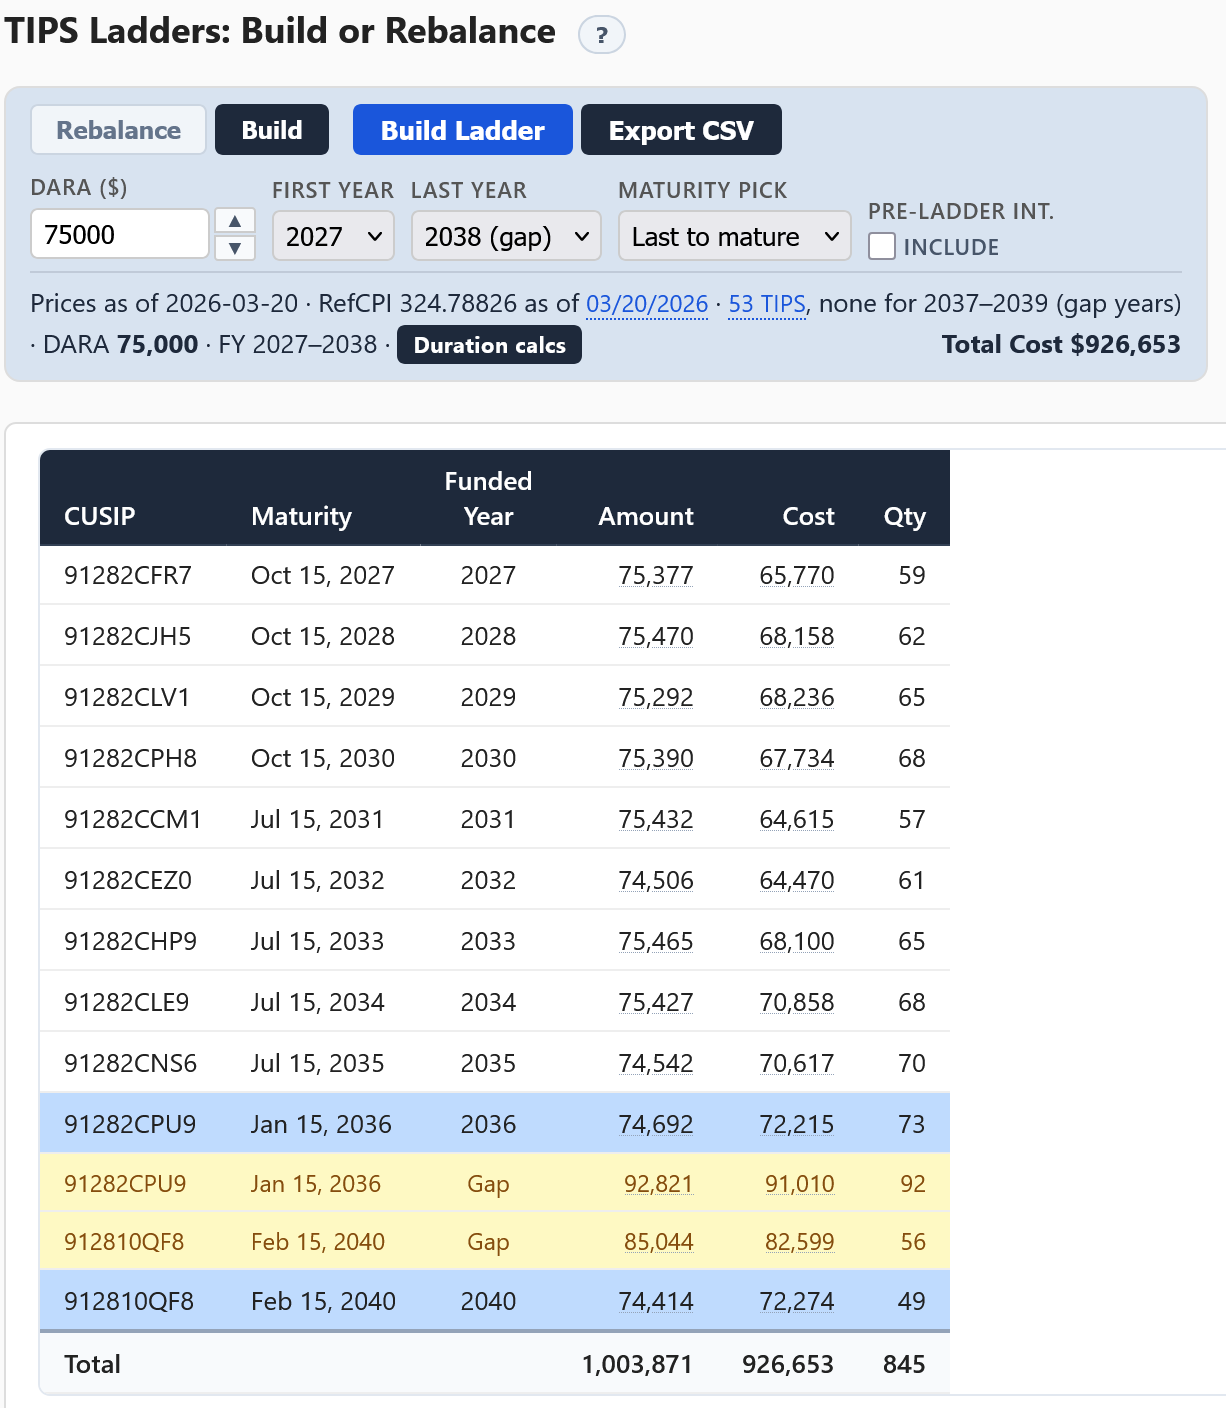Enable the Pre-Ladder Int. Include checkbox
Image resolution: width=1226 pixels, height=1408 pixels.
(x=882, y=246)
